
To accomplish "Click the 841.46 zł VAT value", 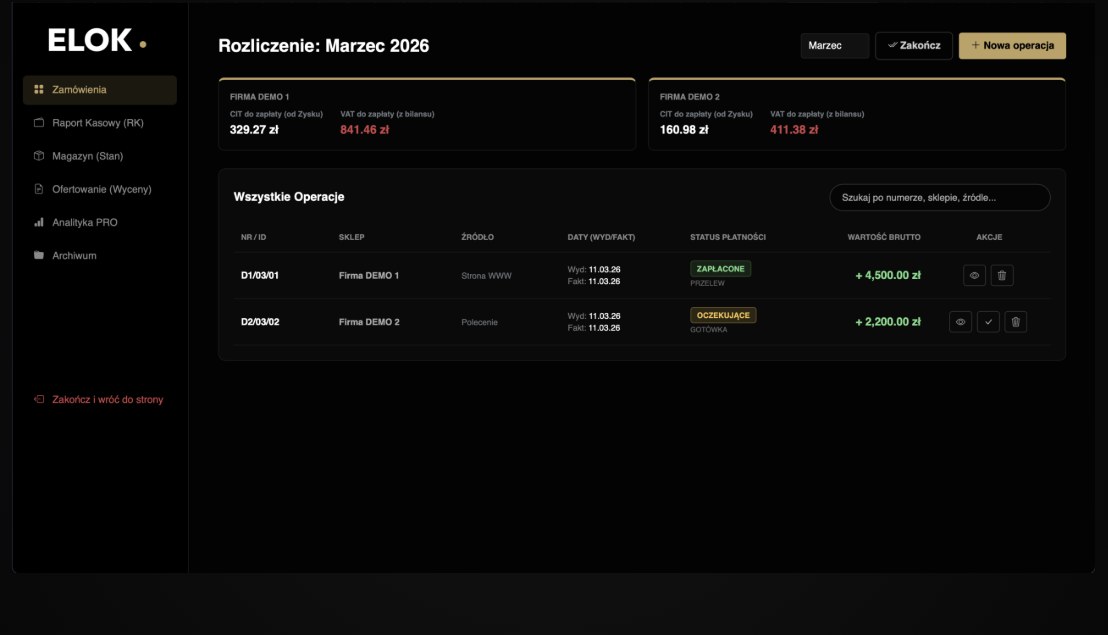I will tap(365, 130).
